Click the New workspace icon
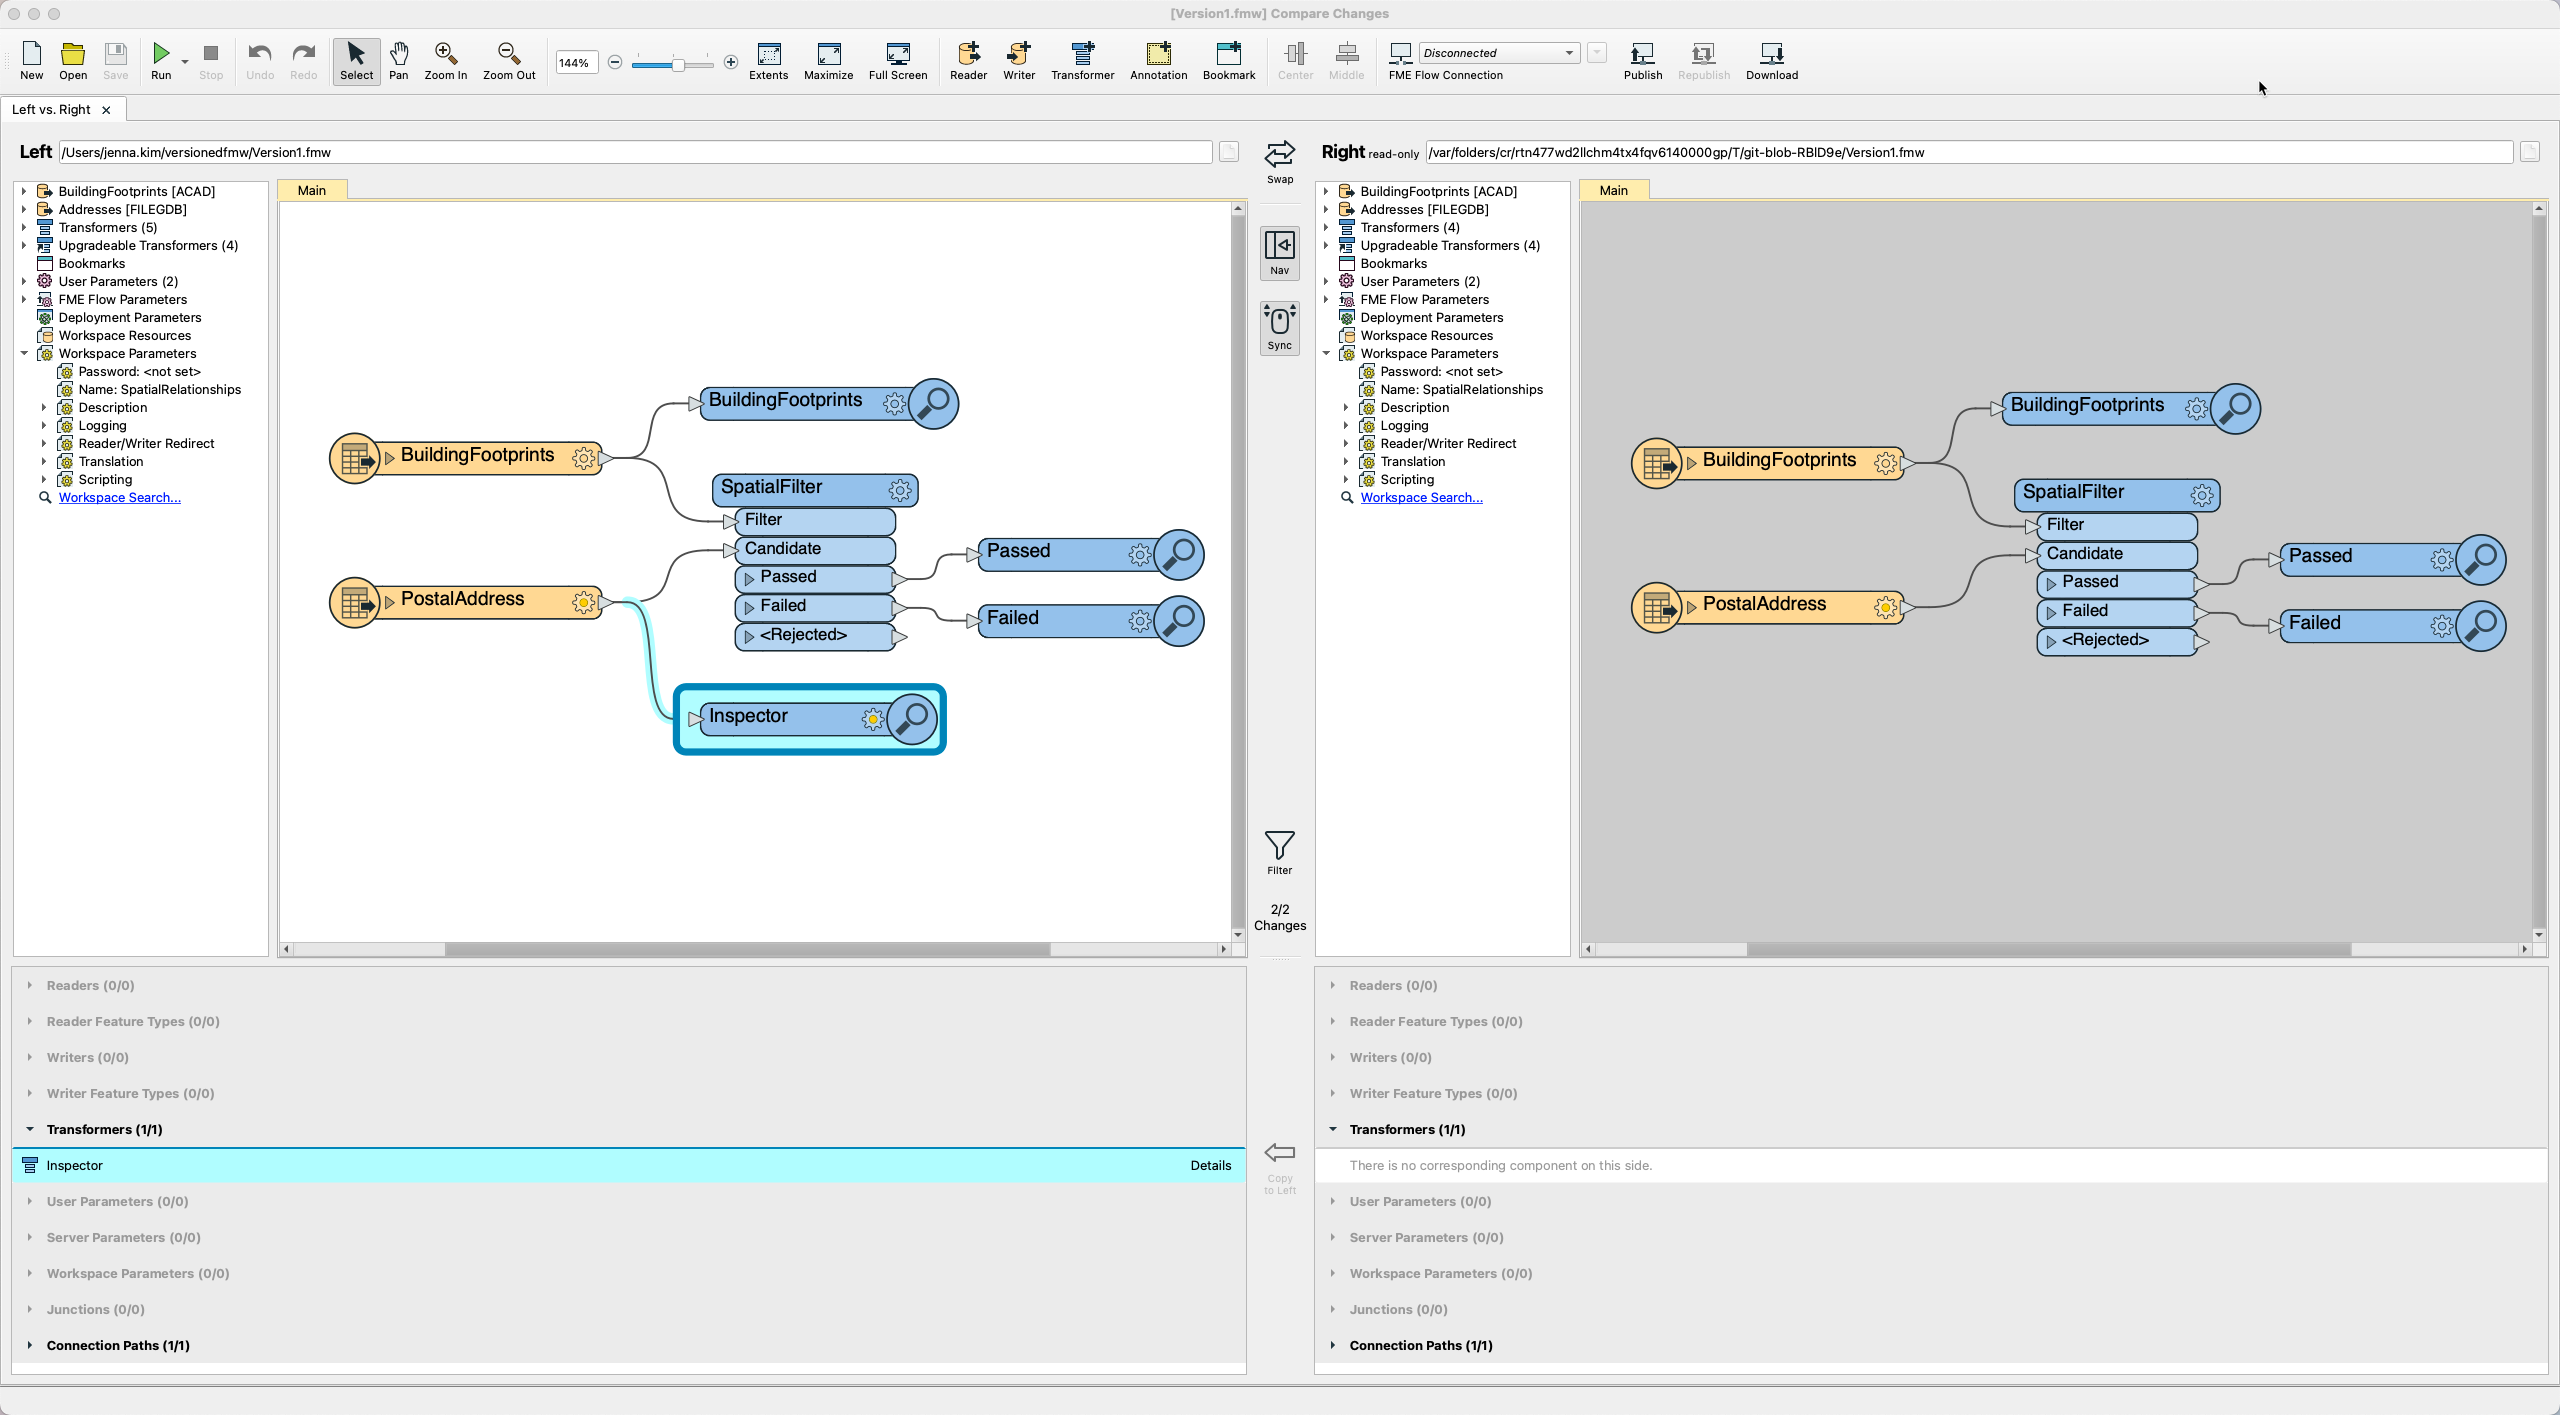Image resolution: width=2560 pixels, height=1415 pixels. pyautogui.click(x=32, y=60)
